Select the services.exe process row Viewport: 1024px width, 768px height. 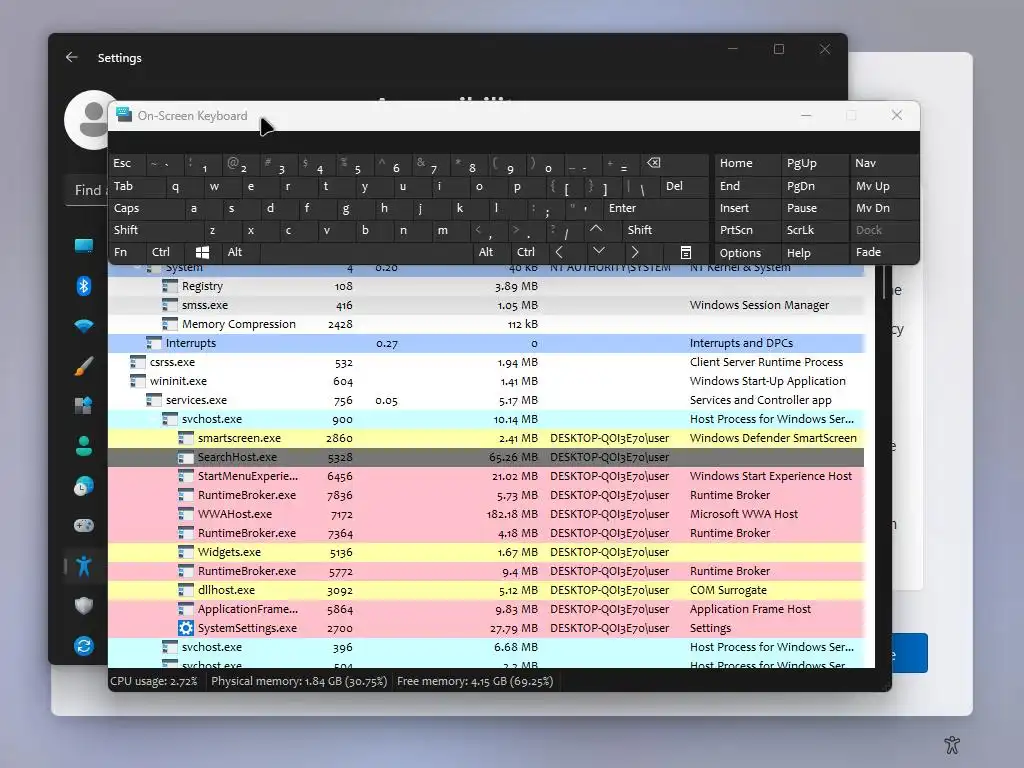click(486, 400)
